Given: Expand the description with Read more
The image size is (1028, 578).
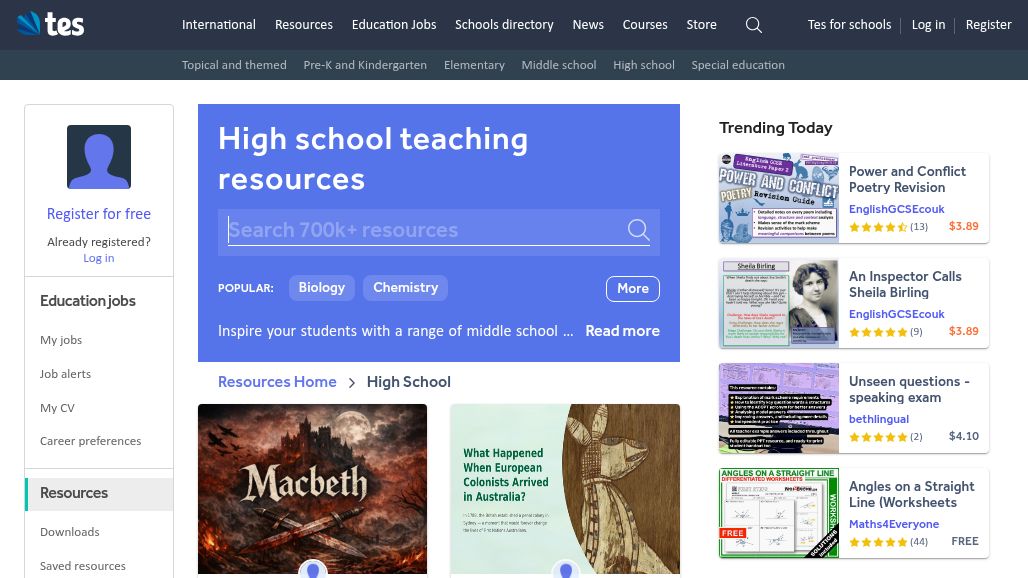Looking at the screenshot, I should click(x=622, y=331).
